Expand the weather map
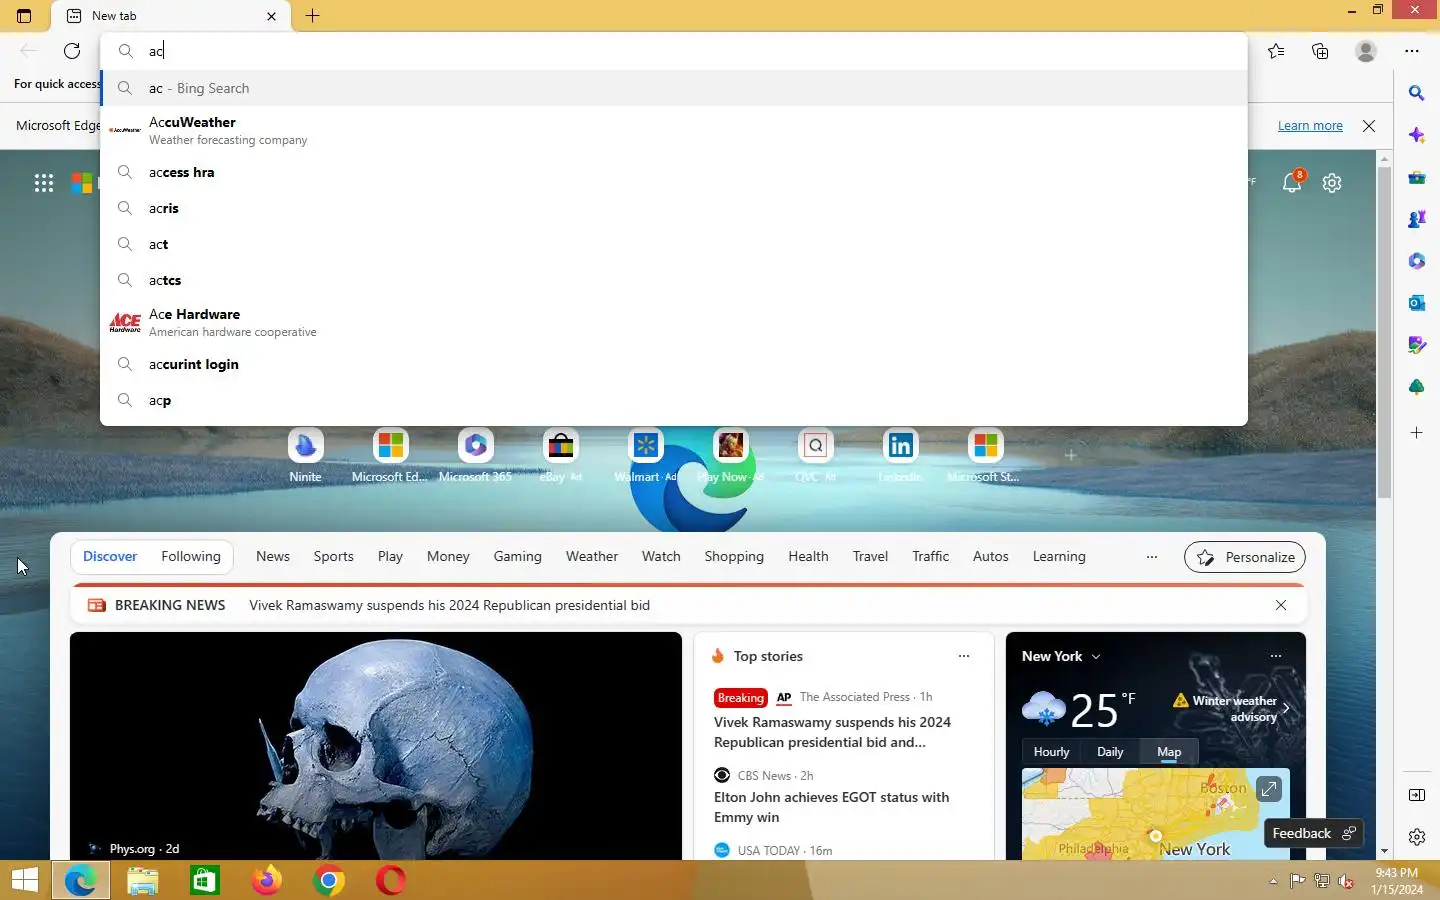1440x900 pixels. tap(1268, 789)
